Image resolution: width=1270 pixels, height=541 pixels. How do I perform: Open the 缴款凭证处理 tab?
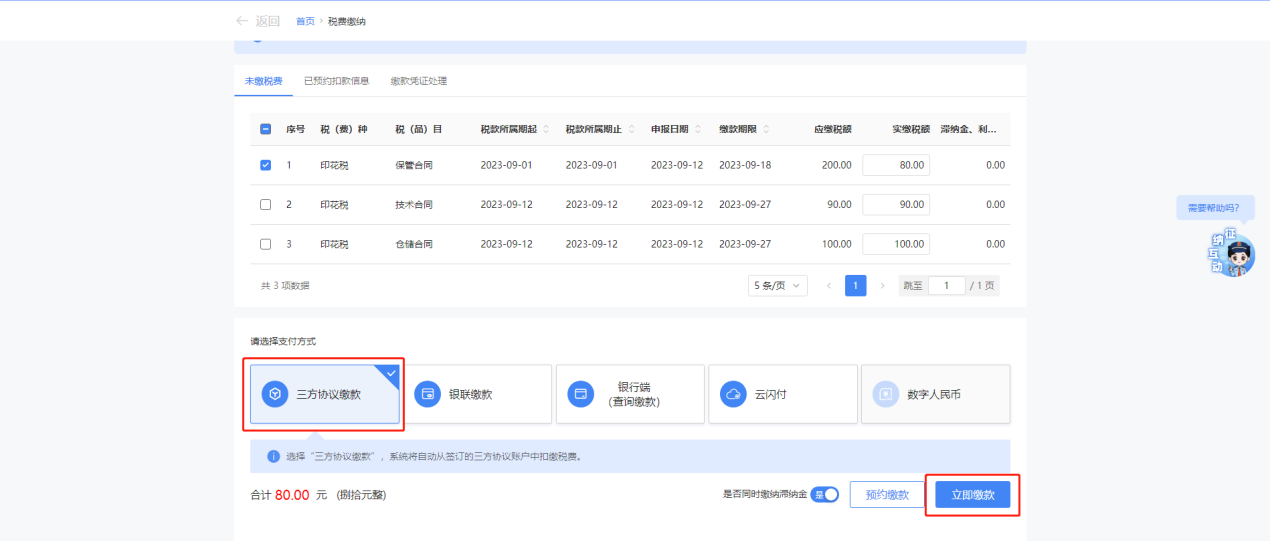pos(418,81)
